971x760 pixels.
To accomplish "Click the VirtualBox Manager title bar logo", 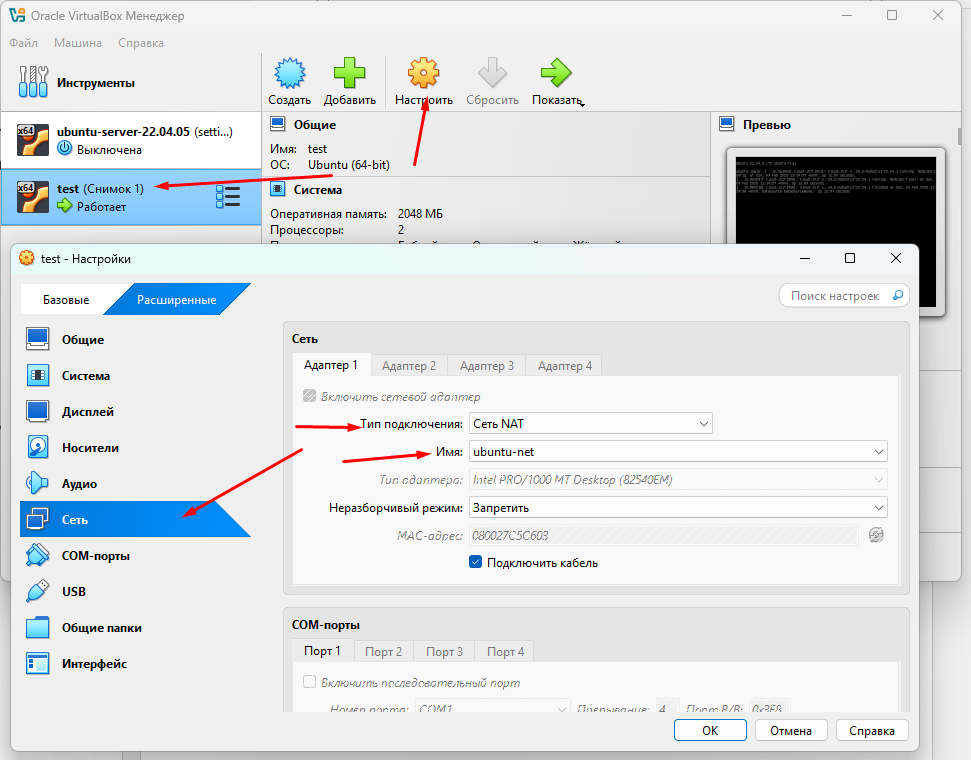I will [17, 15].
